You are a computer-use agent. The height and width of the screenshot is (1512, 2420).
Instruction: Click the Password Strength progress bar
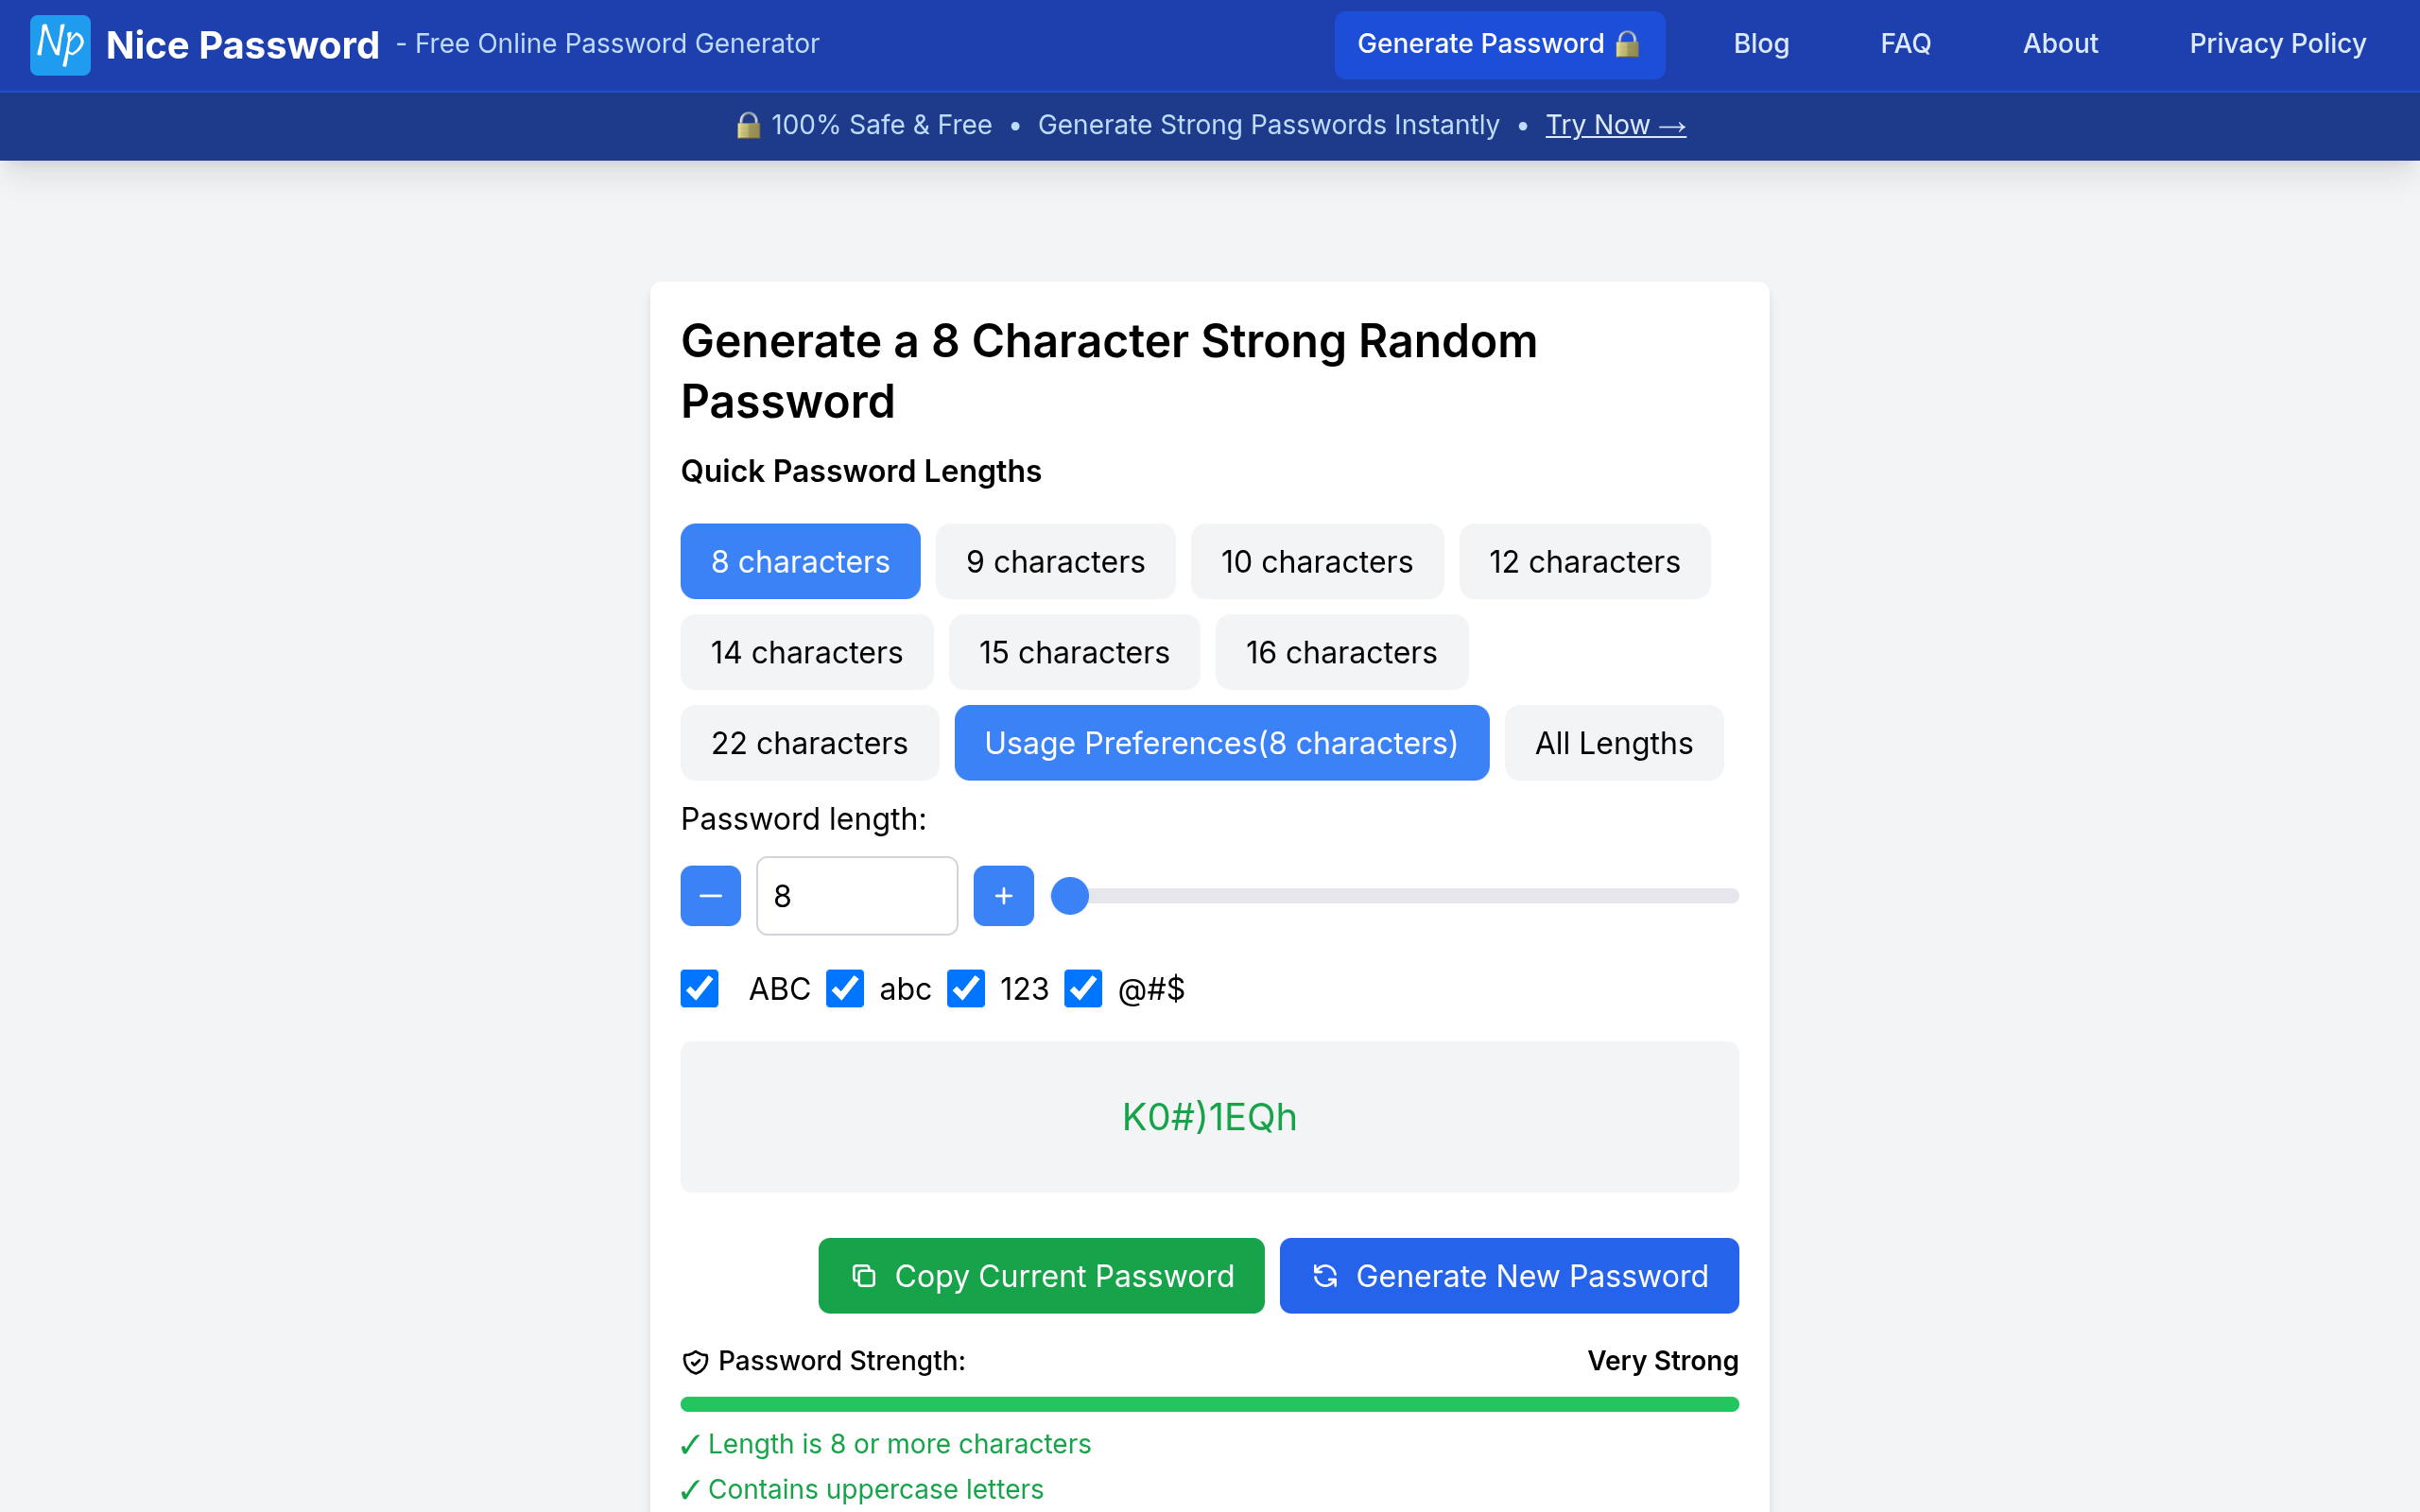[1209, 1404]
